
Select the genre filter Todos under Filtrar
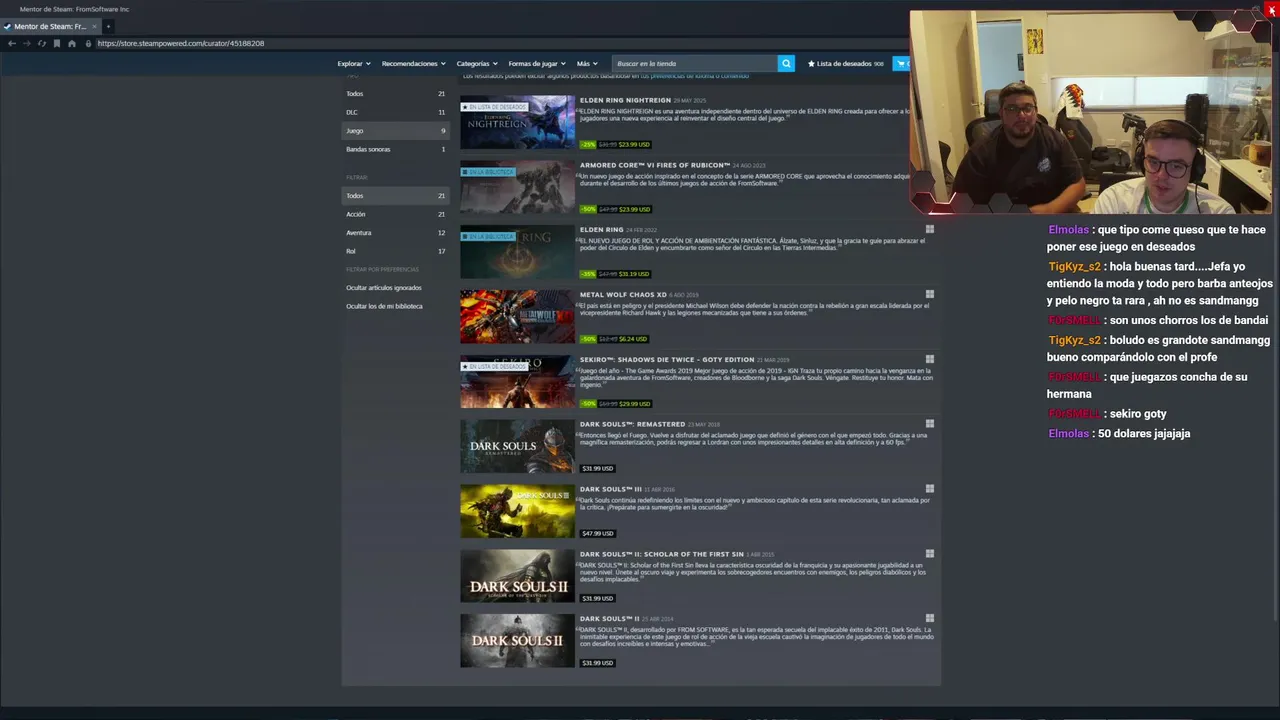[x=395, y=196]
